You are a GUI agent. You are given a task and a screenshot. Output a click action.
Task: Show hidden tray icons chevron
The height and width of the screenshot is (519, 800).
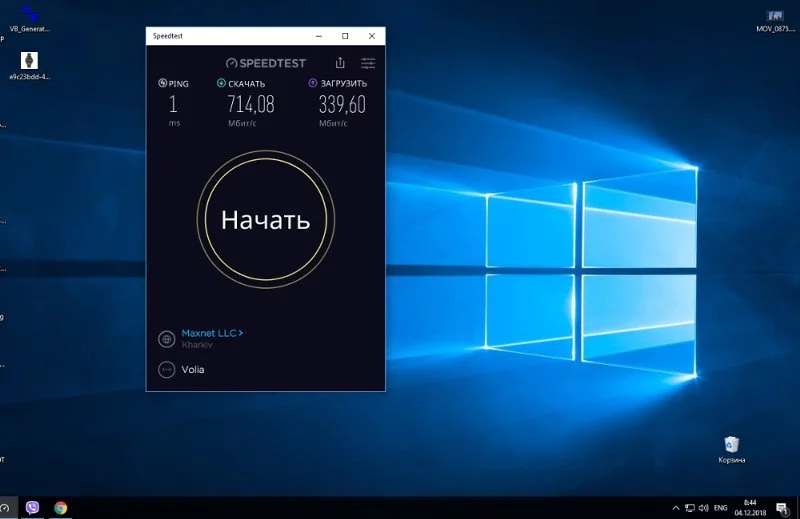(x=676, y=508)
